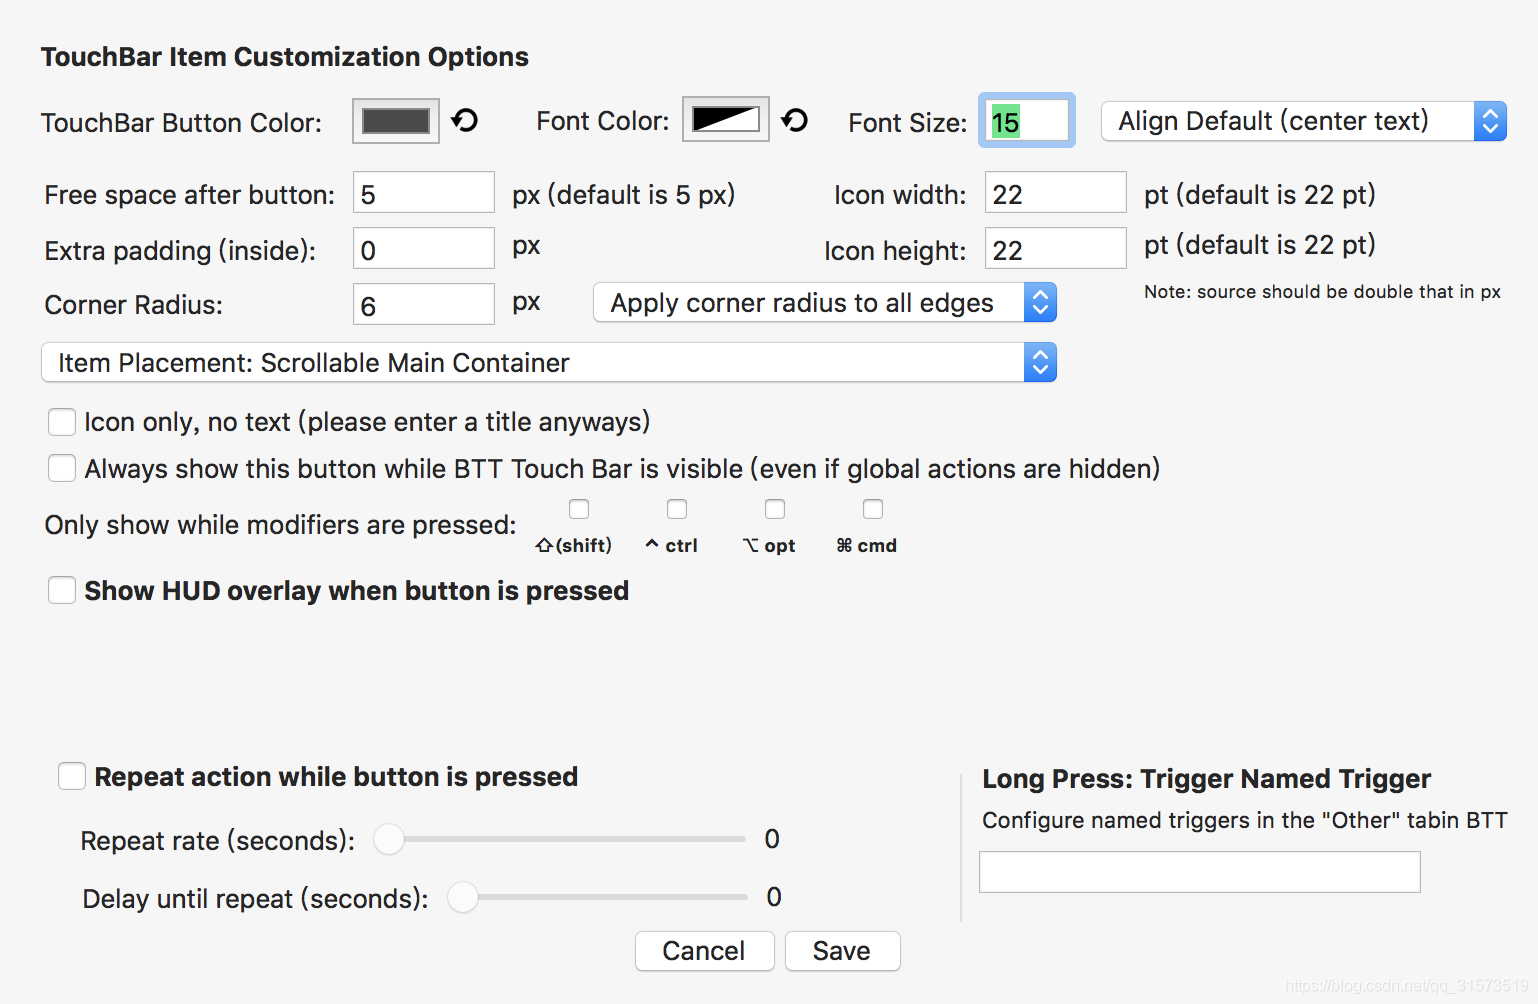Click the Icon height field
The image size is (1538, 1004).
(x=1056, y=248)
